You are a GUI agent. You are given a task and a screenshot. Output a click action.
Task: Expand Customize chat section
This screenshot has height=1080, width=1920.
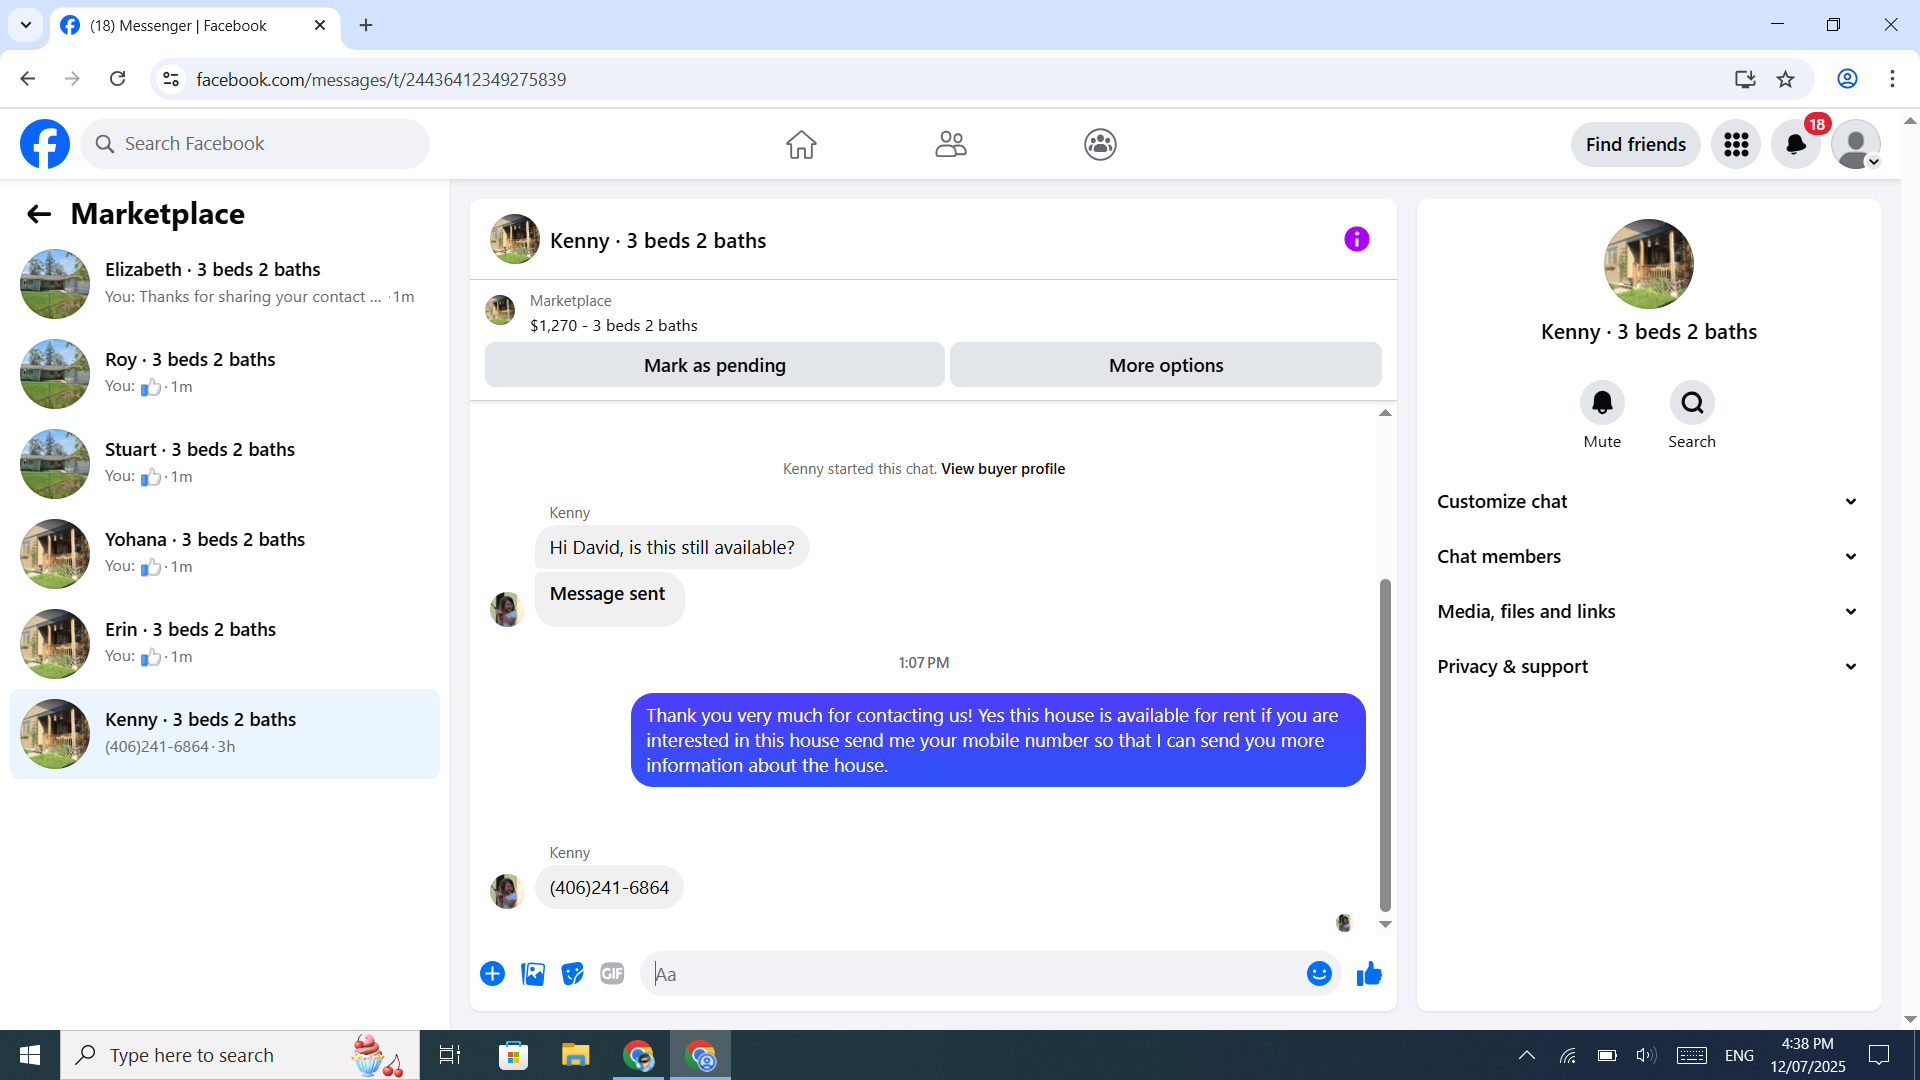point(1648,502)
